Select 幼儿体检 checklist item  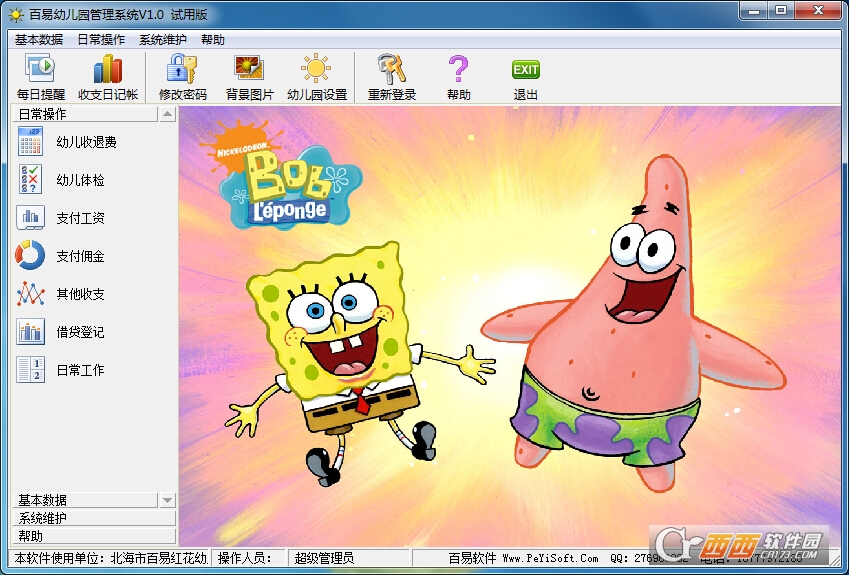80,180
